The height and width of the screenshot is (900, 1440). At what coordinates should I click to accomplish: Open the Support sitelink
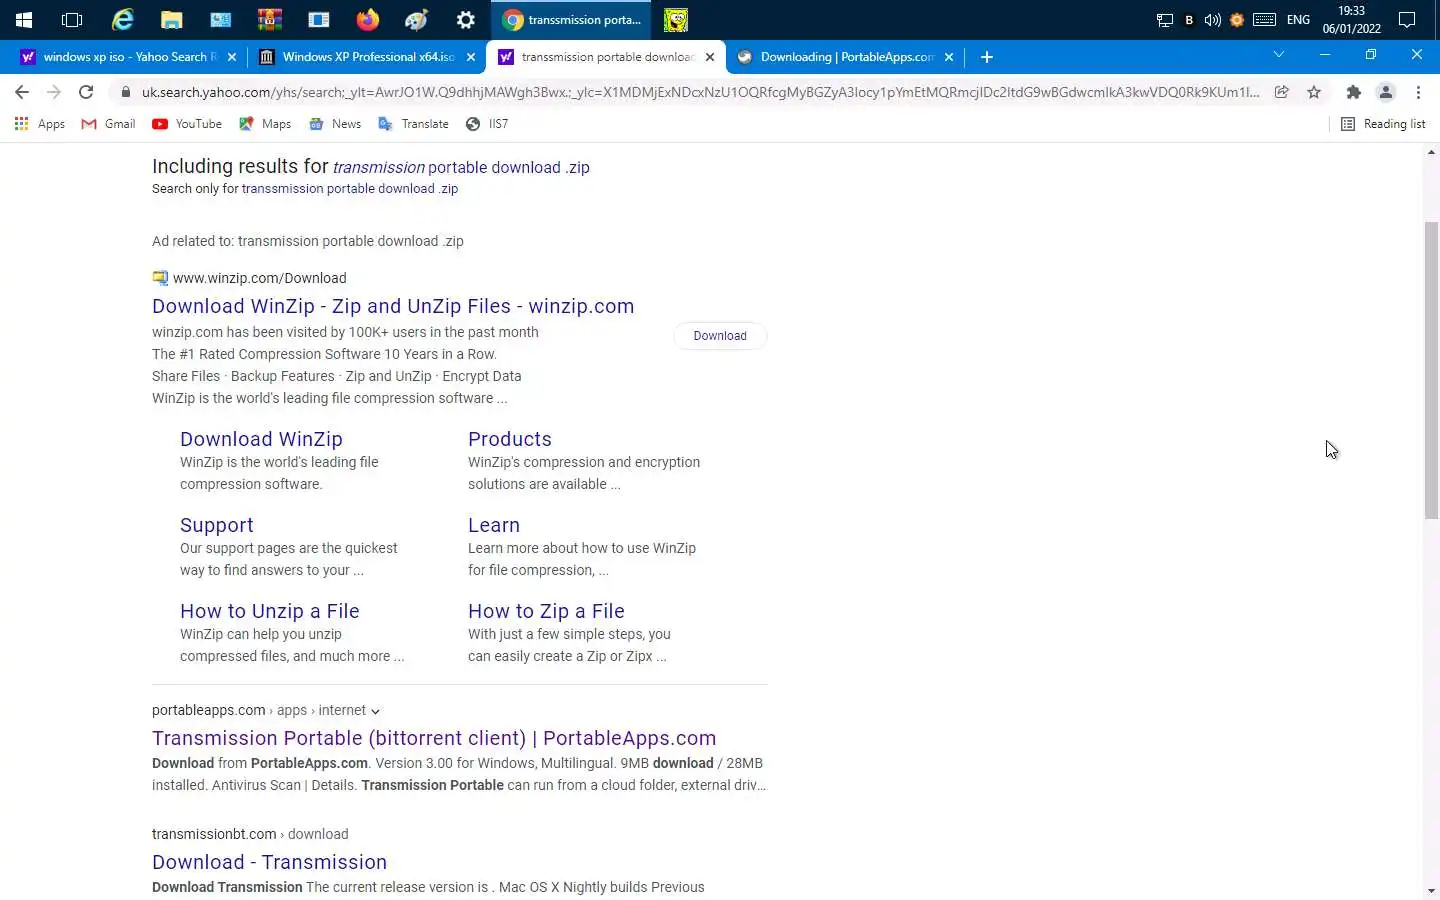coord(217,525)
